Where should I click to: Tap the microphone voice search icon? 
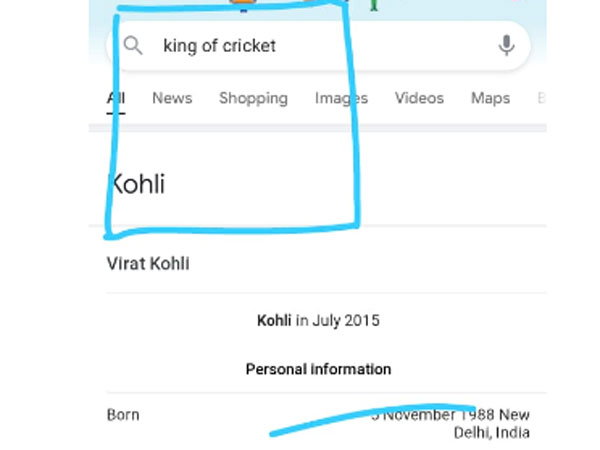click(x=506, y=45)
